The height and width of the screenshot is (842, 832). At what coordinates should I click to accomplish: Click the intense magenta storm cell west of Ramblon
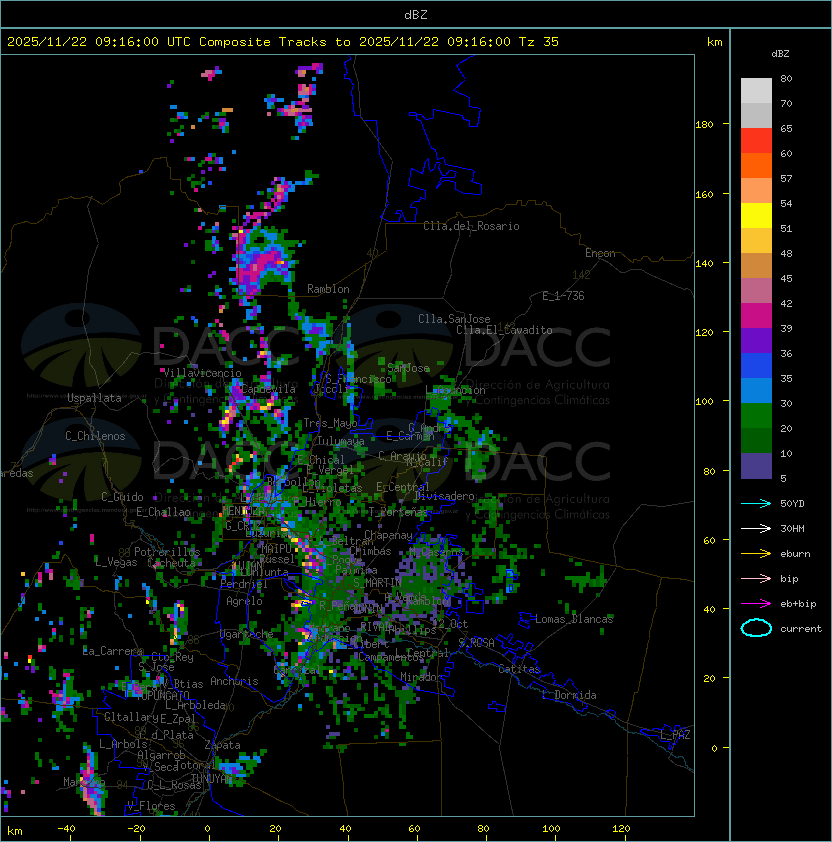[259, 264]
